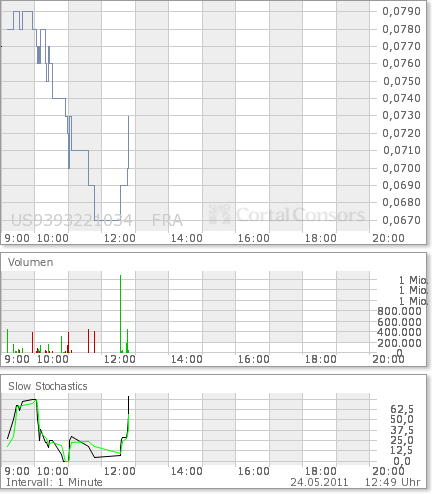This screenshot has height=494, width=432.
Task: Click the Volumen panel title
Action: tap(31, 262)
